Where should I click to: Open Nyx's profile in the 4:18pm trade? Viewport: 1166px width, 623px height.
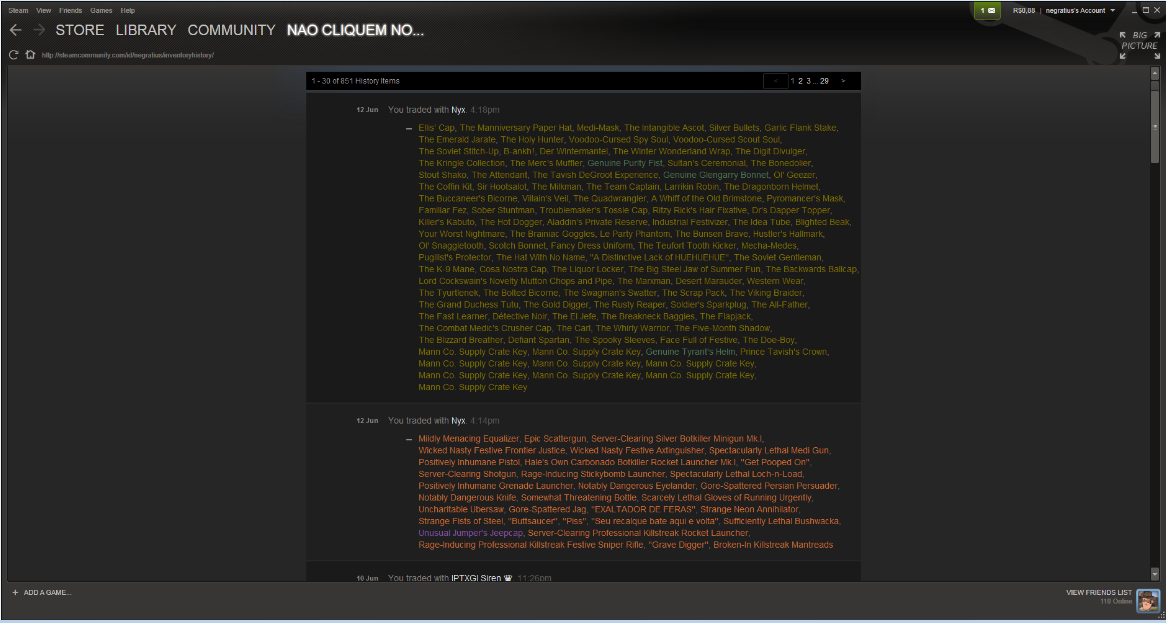pyautogui.click(x=458, y=110)
